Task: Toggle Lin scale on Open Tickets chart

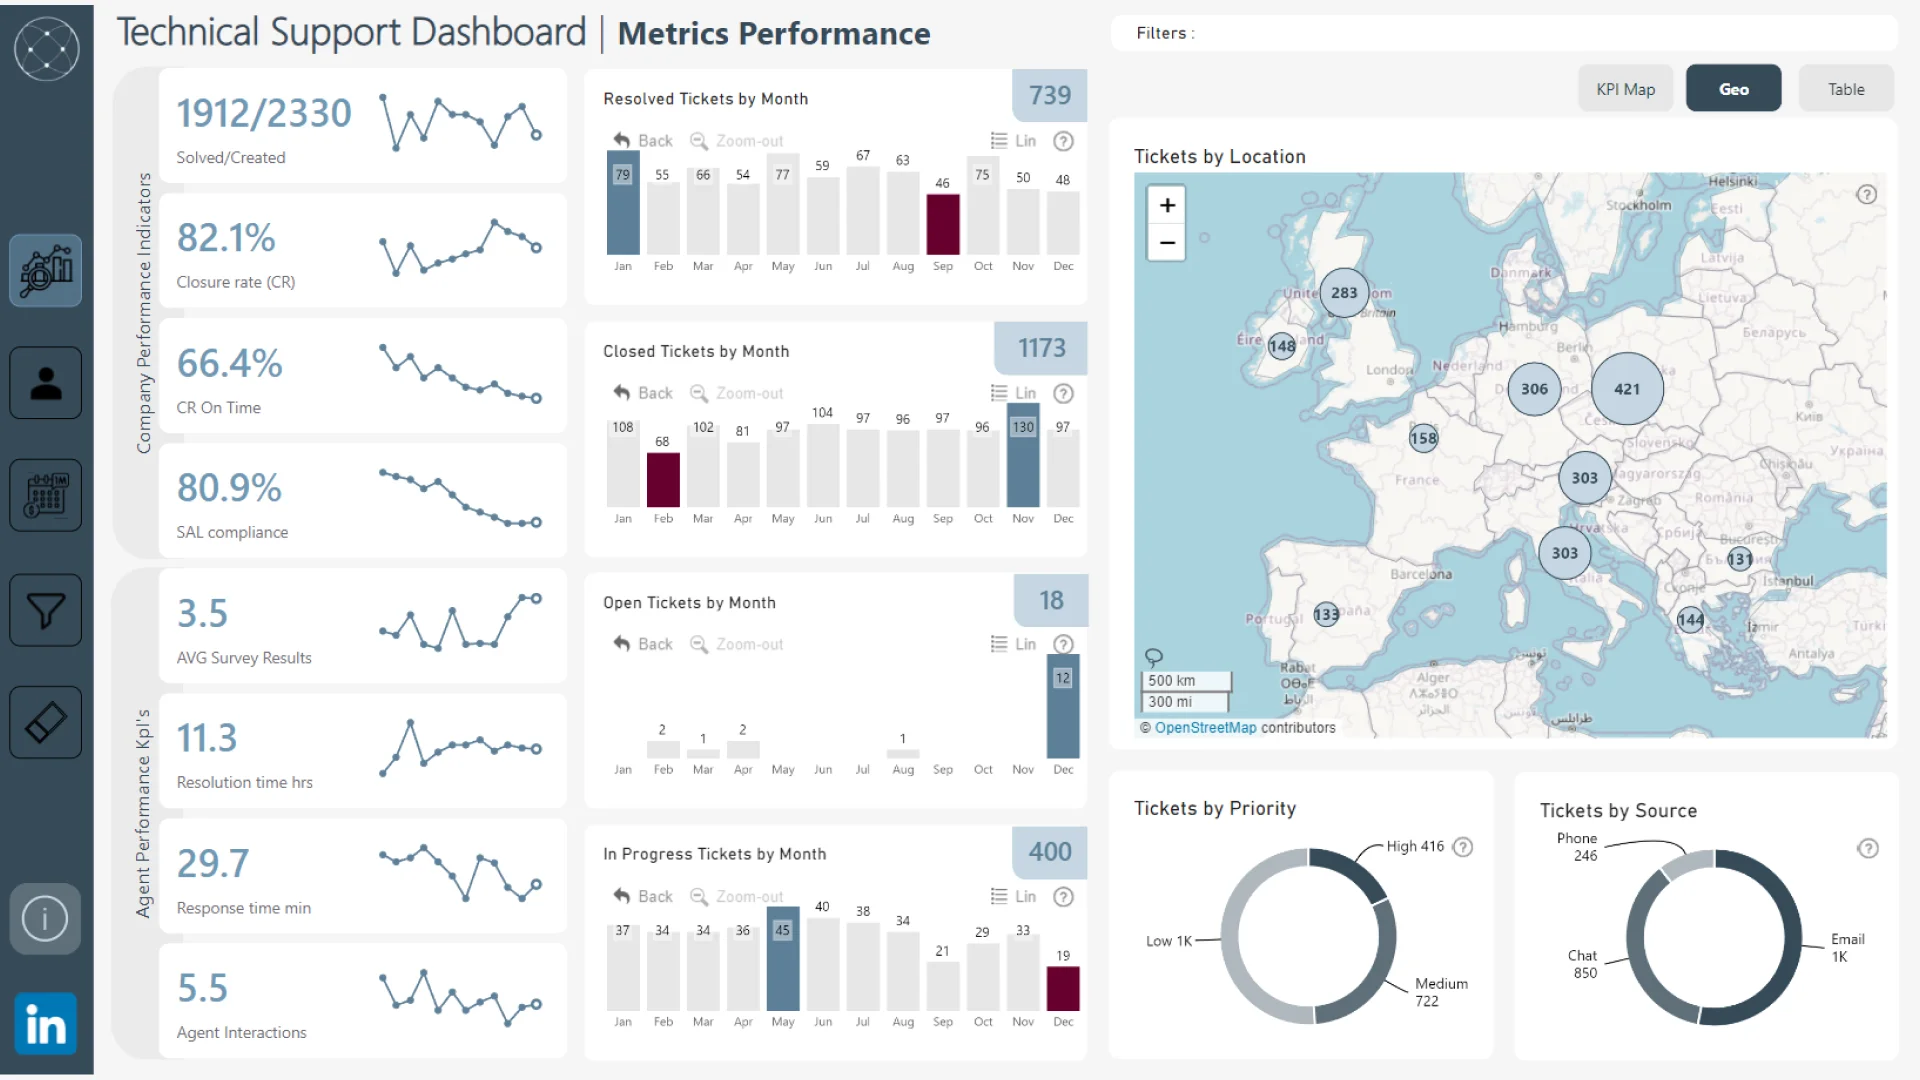Action: click(x=1013, y=644)
